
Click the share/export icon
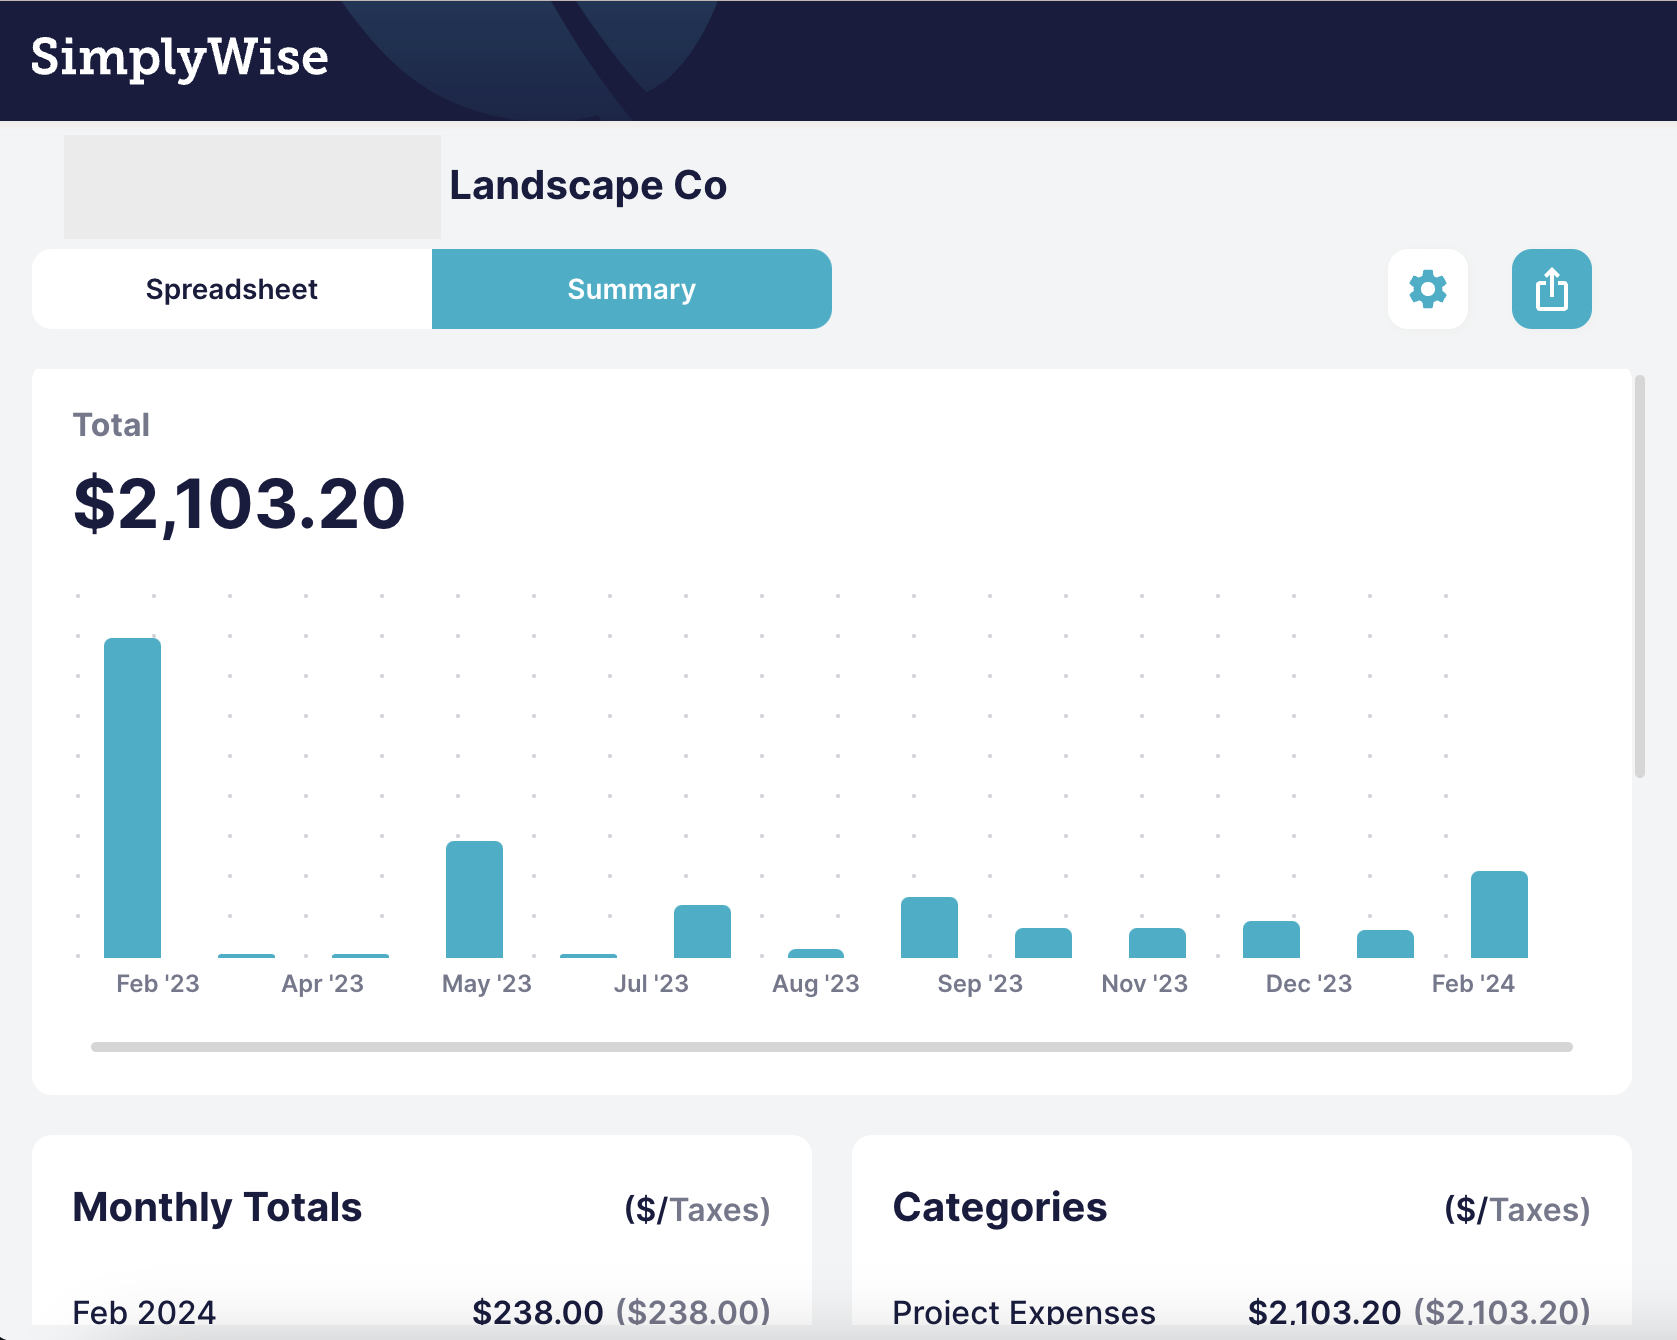pos(1551,289)
